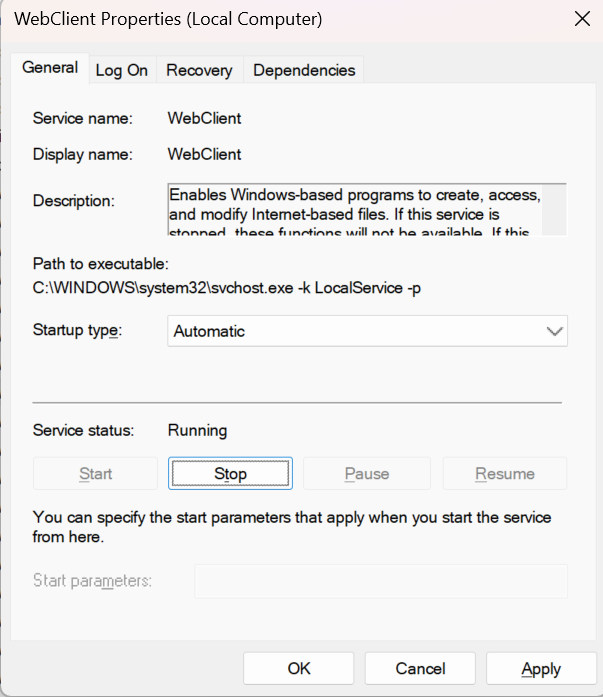Click the Startup type label

[x=77, y=330]
